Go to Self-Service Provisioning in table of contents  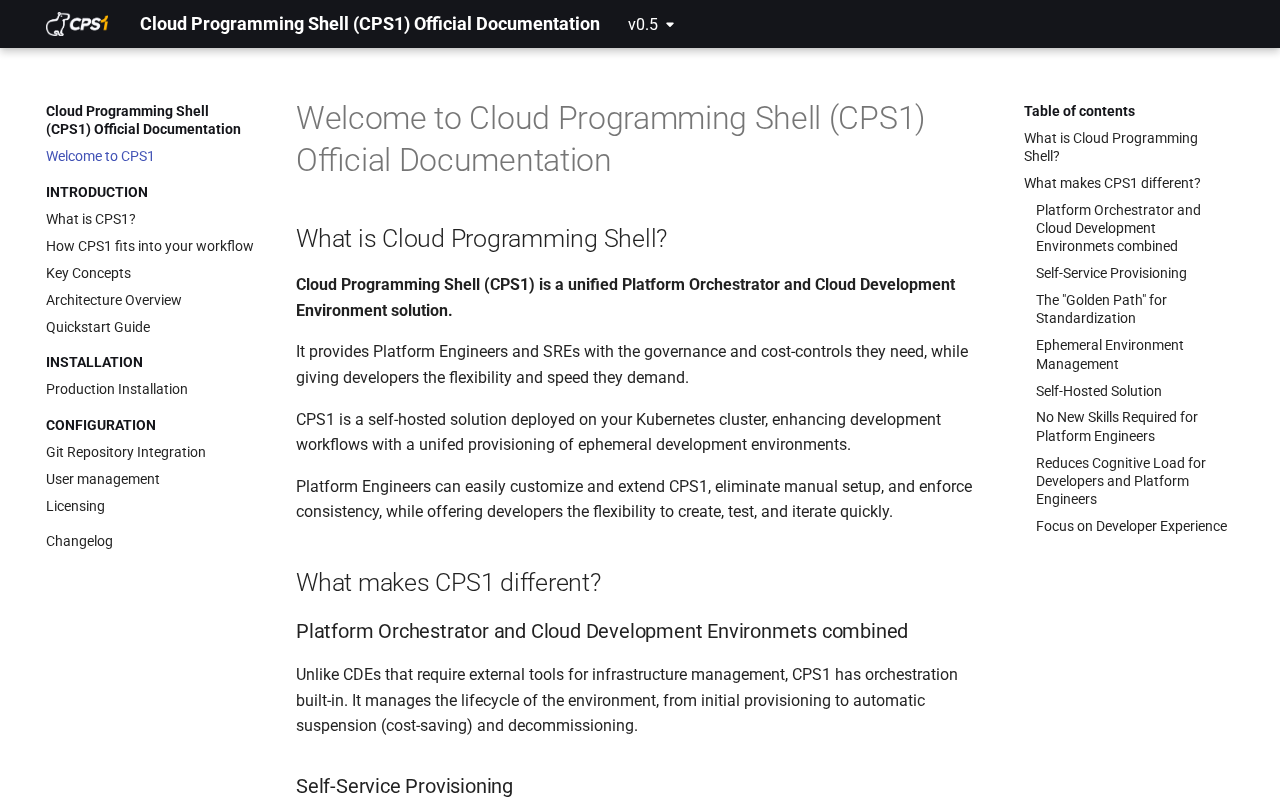(1111, 273)
